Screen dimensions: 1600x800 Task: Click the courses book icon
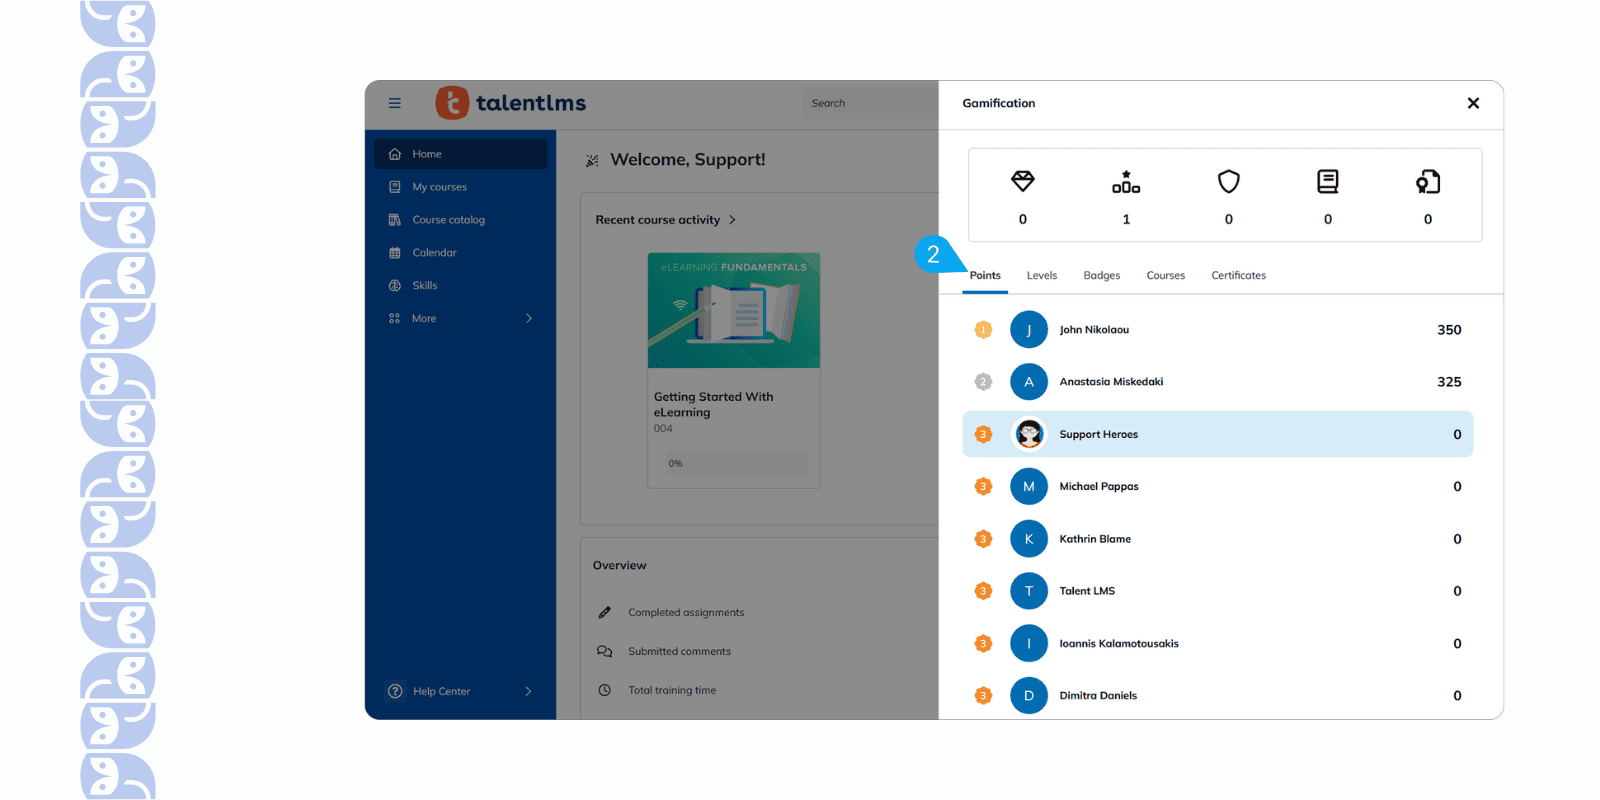coord(1328,181)
